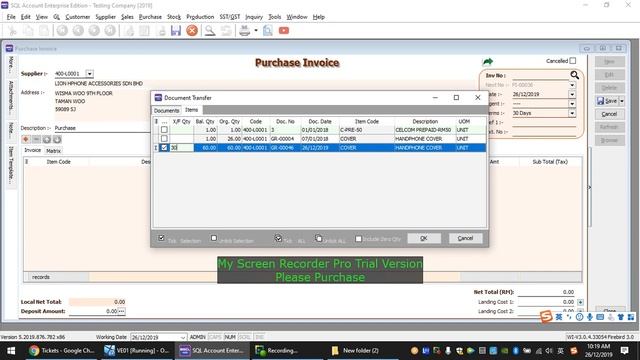Click the magnifier Find toolbar icon
Image resolution: width=640 pixels, height=360 pixels.
click(210, 31)
